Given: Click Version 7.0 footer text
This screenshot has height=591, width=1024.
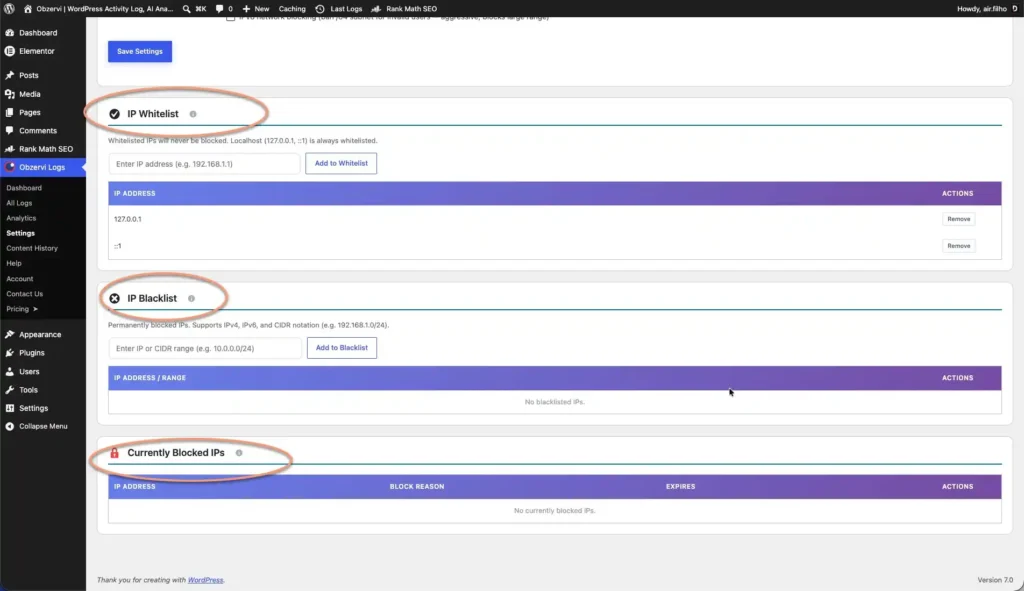Looking at the screenshot, I should (x=995, y=580).
